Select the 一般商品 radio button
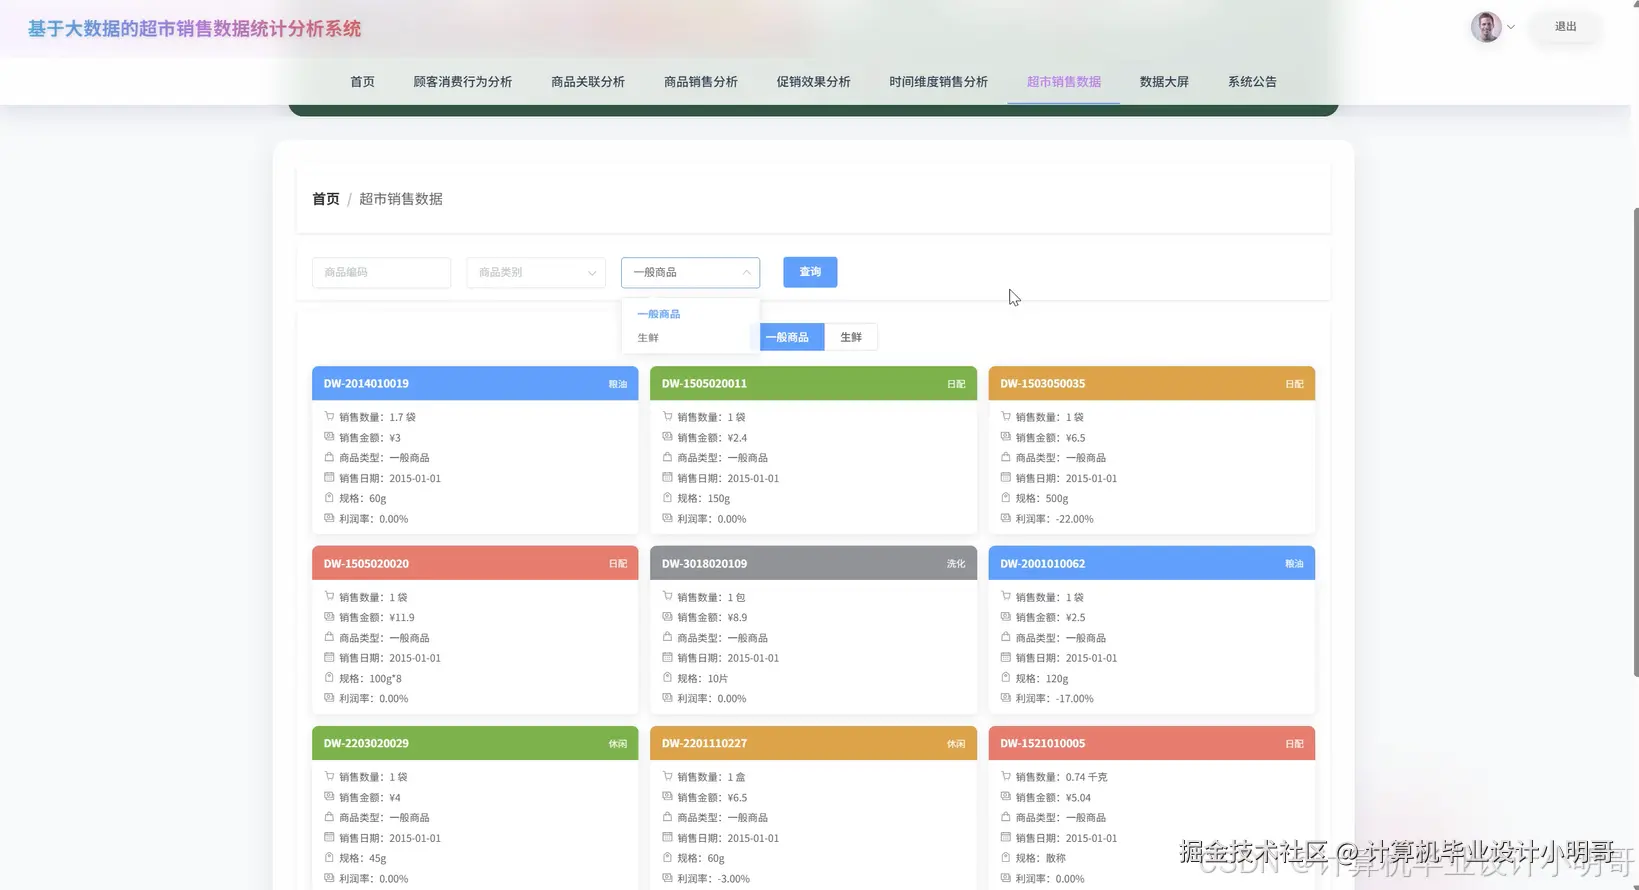 click(x=789, y=337)
